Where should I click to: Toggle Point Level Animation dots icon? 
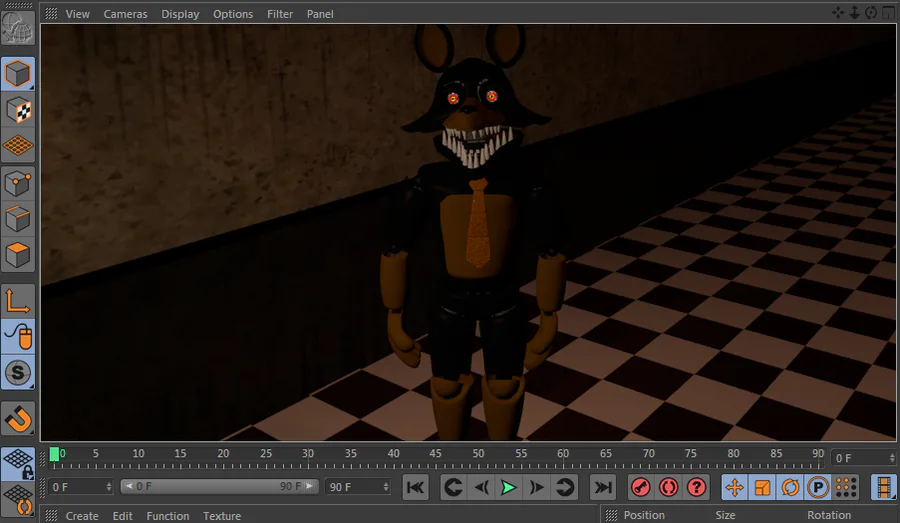point(846,487)
